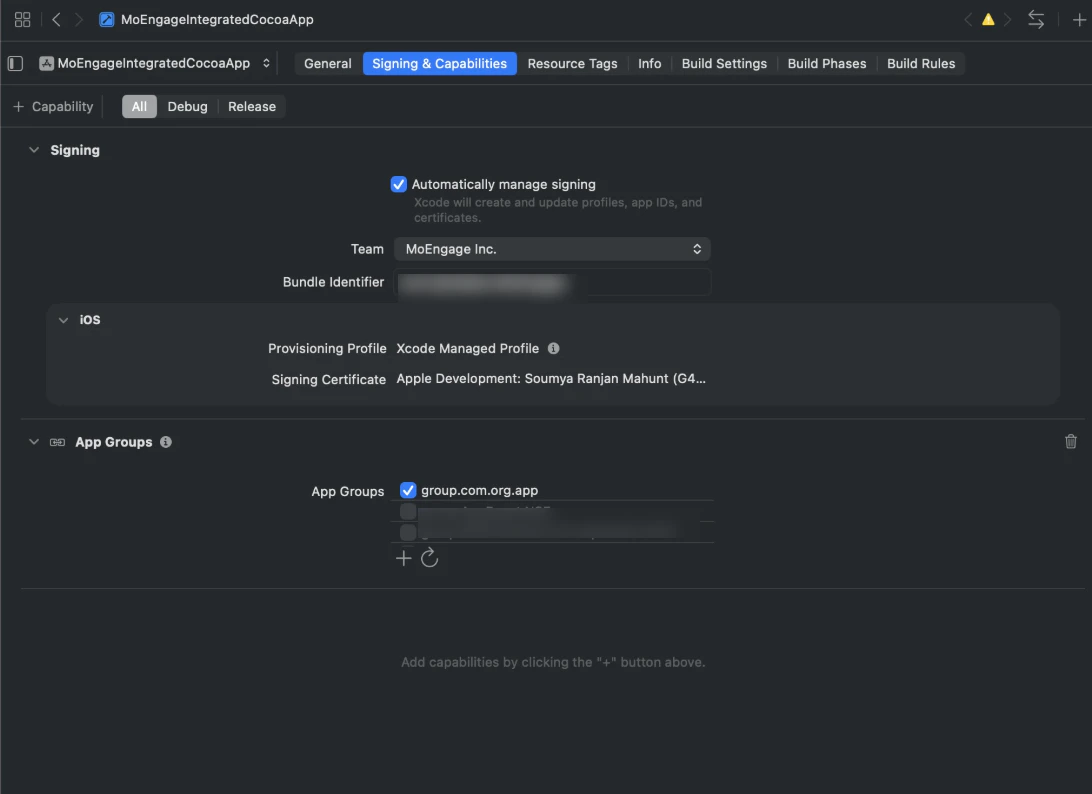Go back with the left chevron

click(56, 20)
